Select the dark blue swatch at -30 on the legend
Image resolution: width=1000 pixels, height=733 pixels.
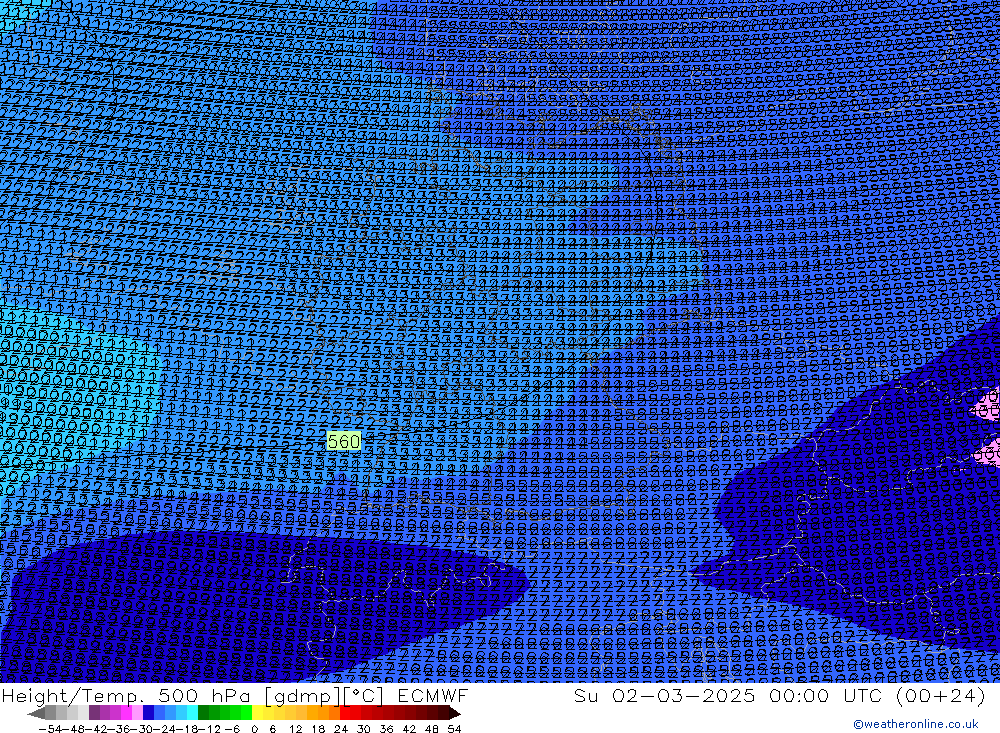(x=149, y=713)
